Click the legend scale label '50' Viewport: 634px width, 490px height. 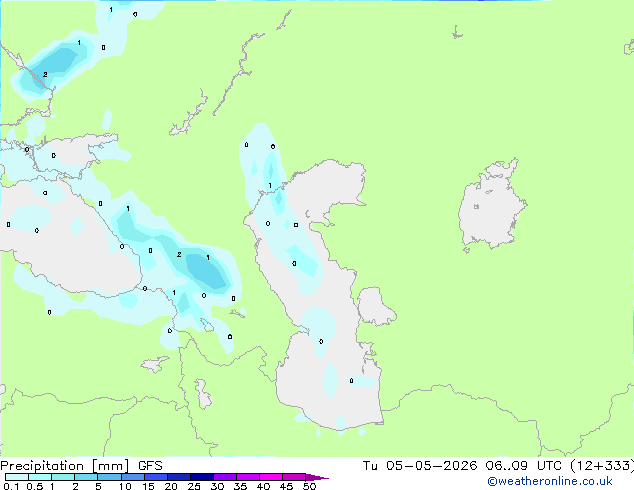[x=309, y=486]
